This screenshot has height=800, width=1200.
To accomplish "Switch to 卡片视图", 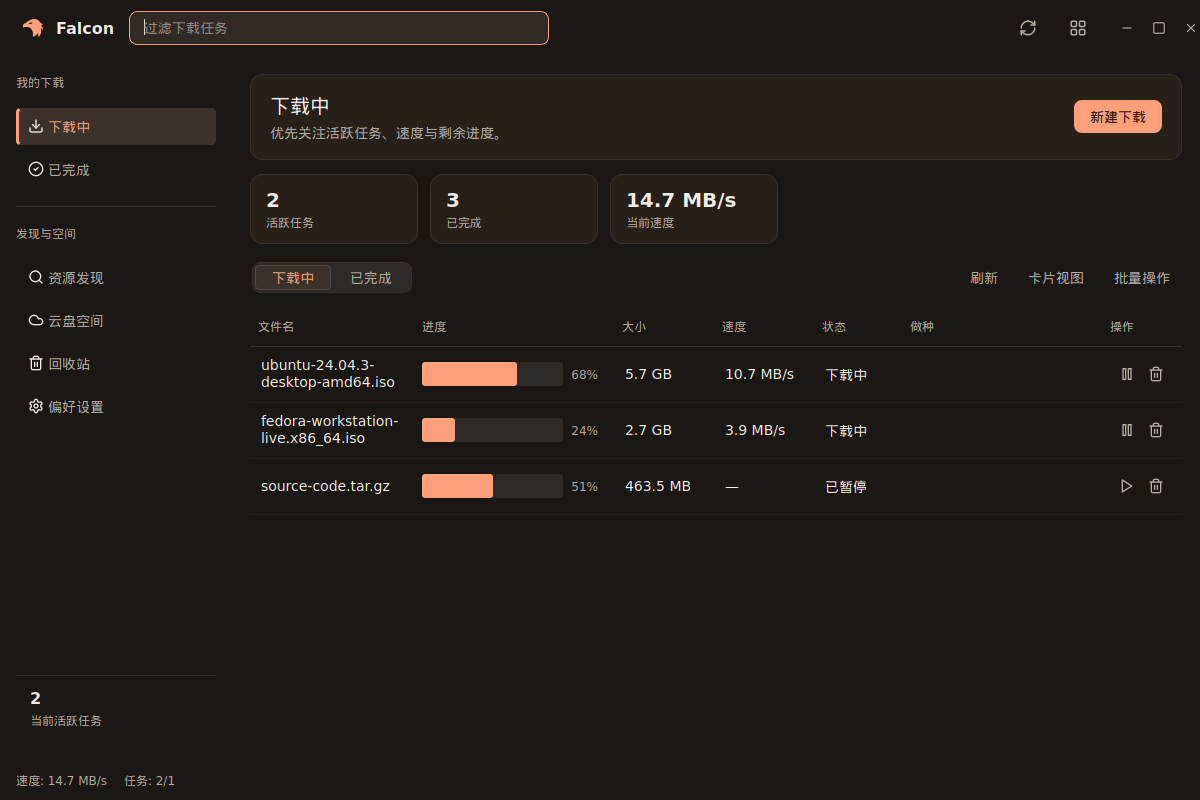I will [x=1056, y=278].
